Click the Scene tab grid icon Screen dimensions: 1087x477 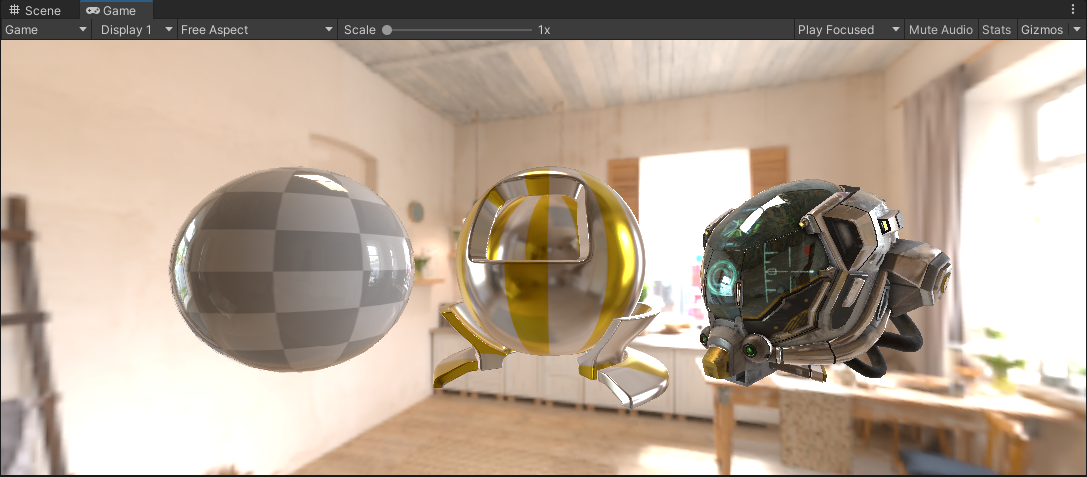[x=14, y=10]
